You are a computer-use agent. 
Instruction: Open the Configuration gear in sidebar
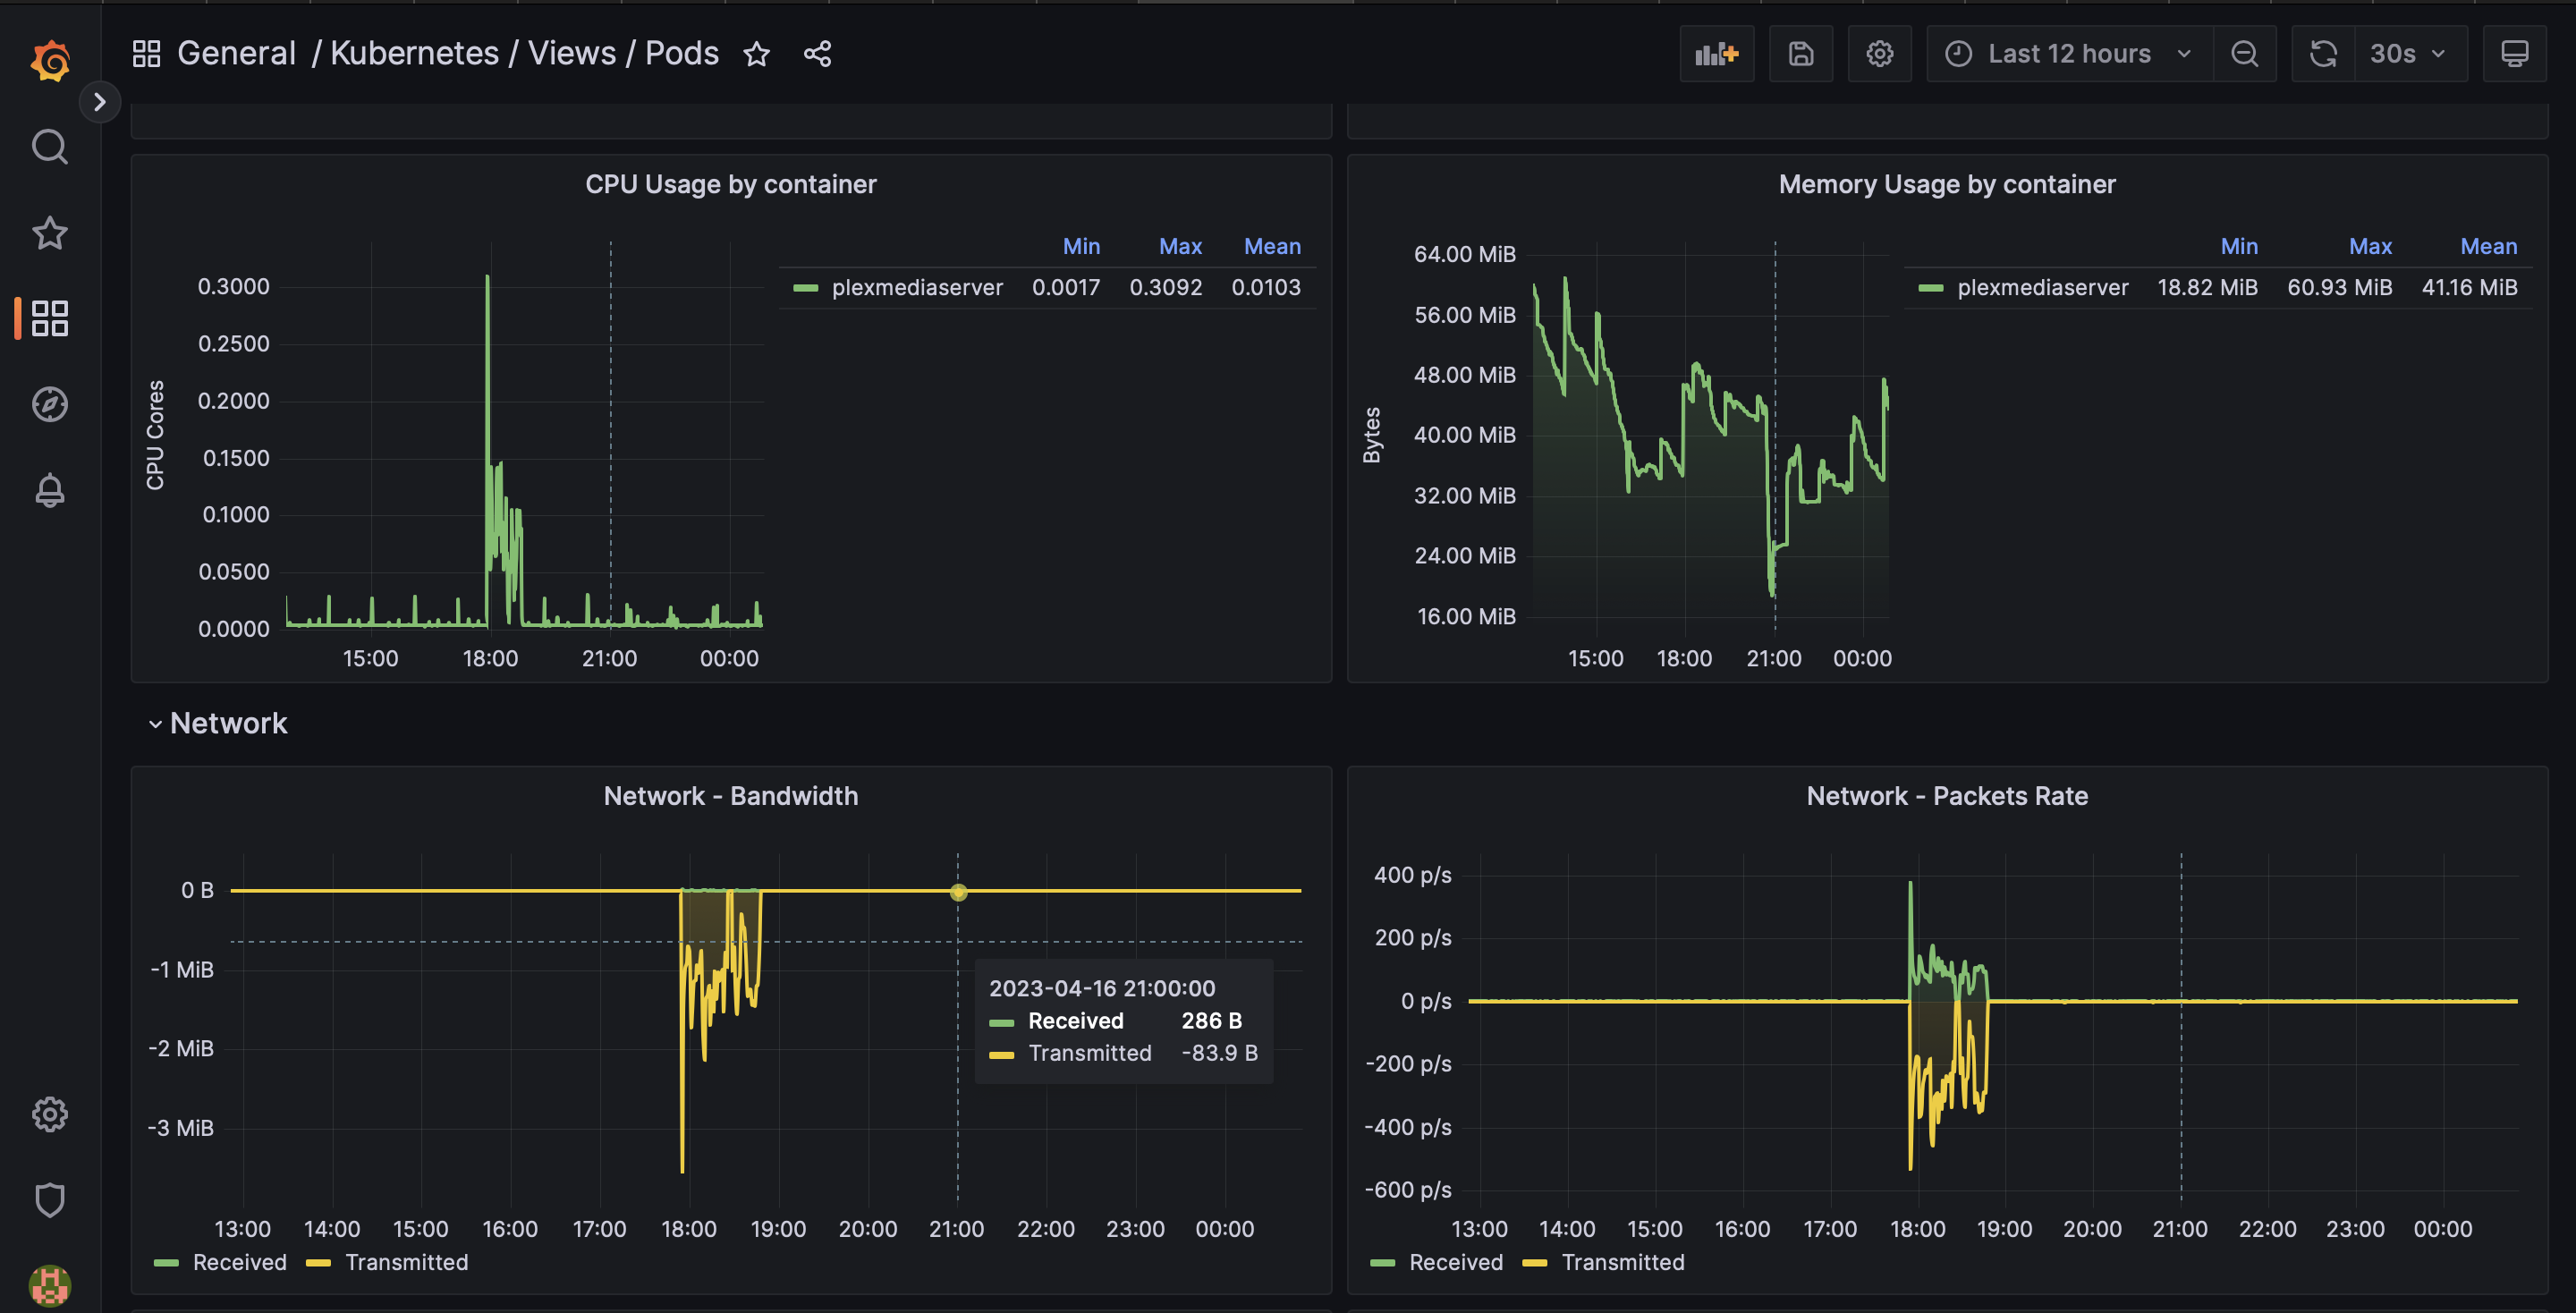pyautogui.click(x=50, y=1114)
